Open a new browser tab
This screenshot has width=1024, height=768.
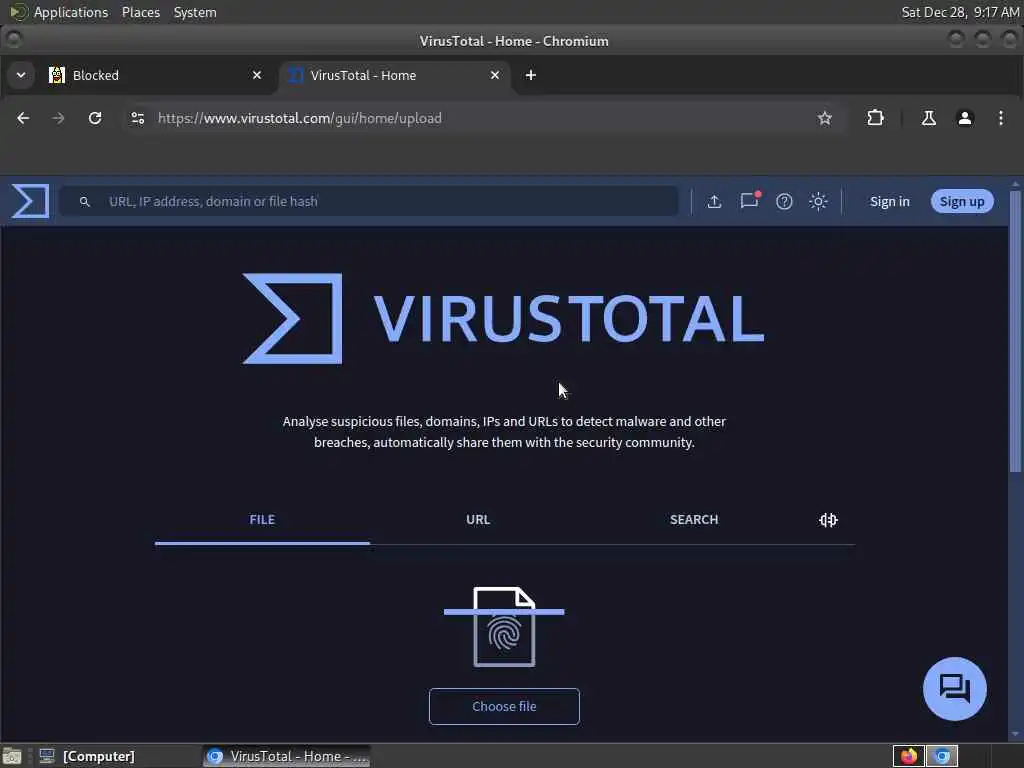tap(531, 75)
